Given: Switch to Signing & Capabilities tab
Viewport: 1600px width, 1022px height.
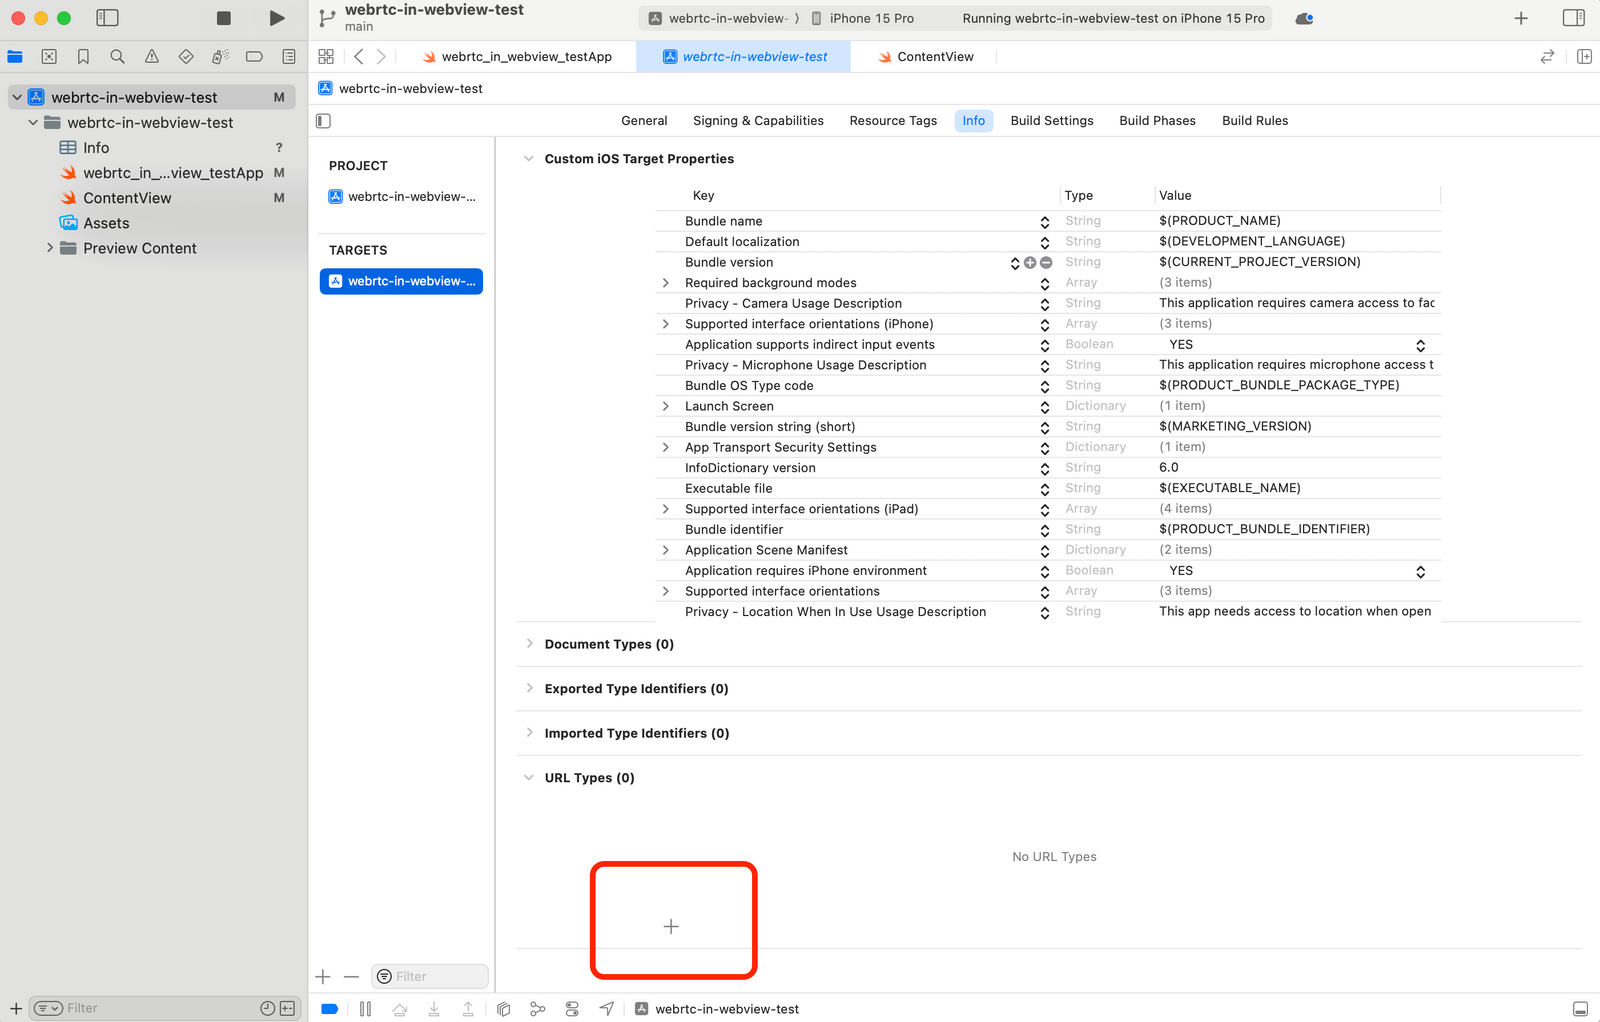Looking at the screenshot, I should [758, 121].
